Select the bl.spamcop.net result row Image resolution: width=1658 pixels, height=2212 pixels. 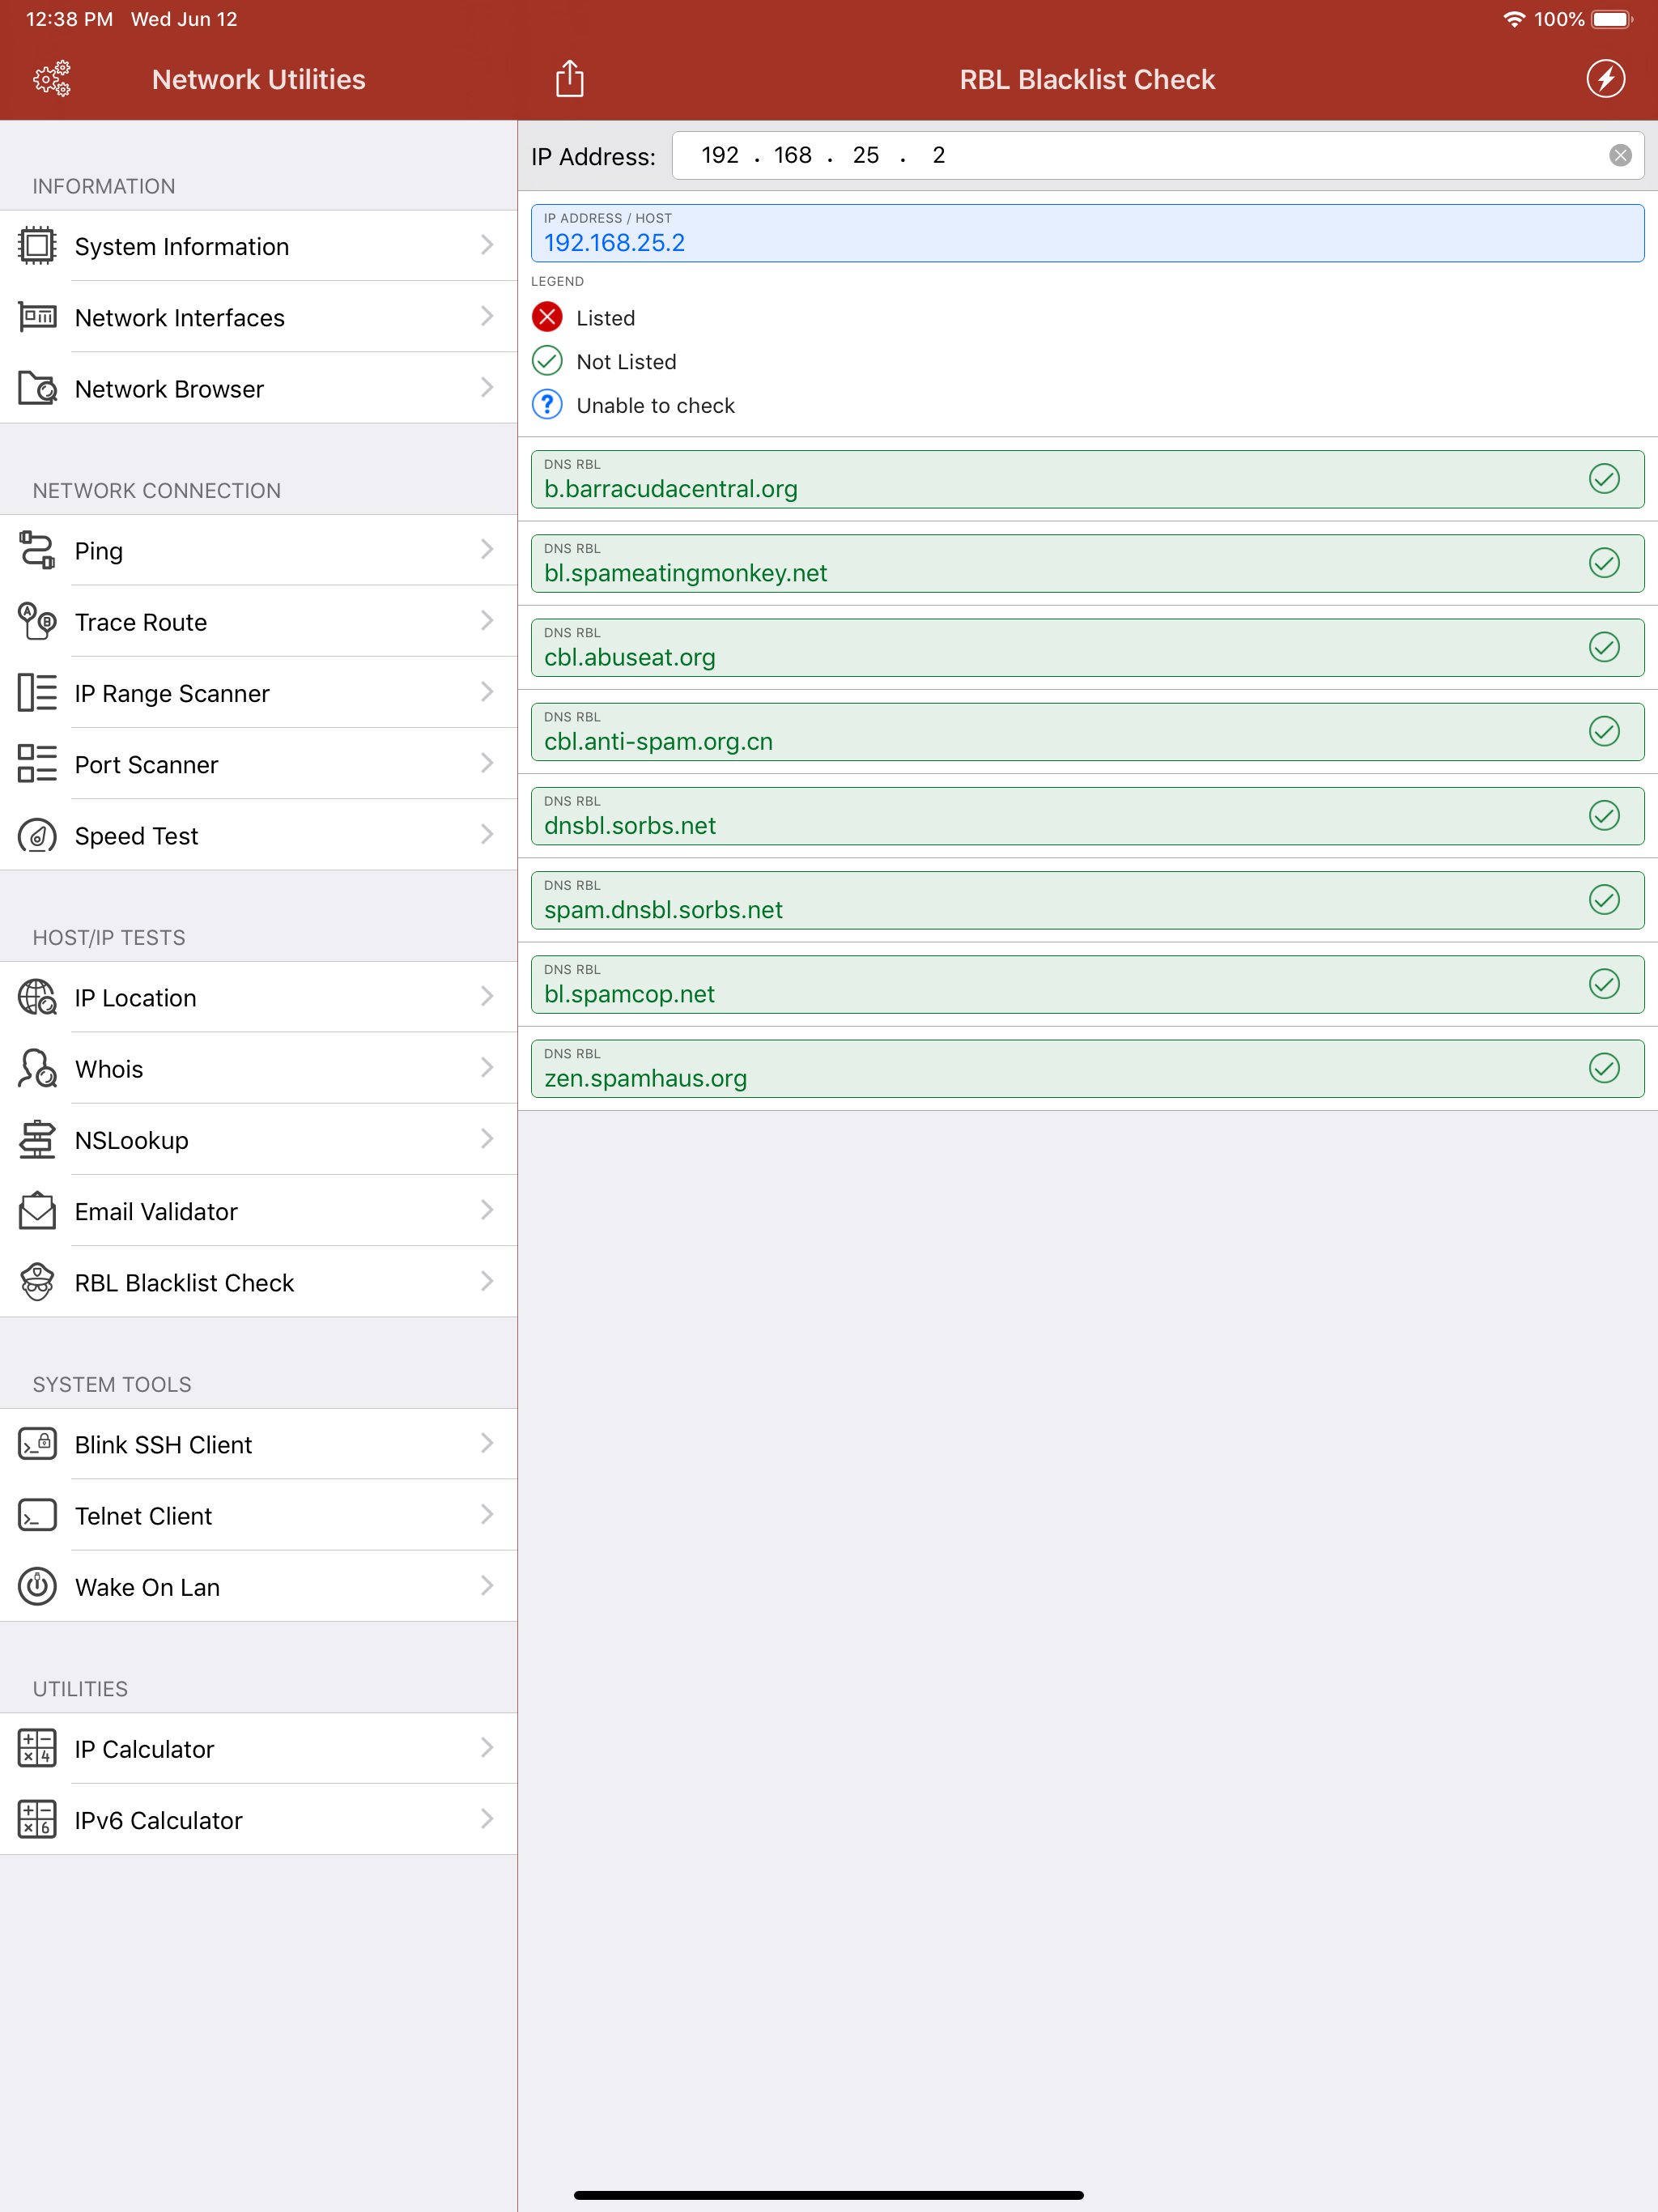(x=1086, y=984)
